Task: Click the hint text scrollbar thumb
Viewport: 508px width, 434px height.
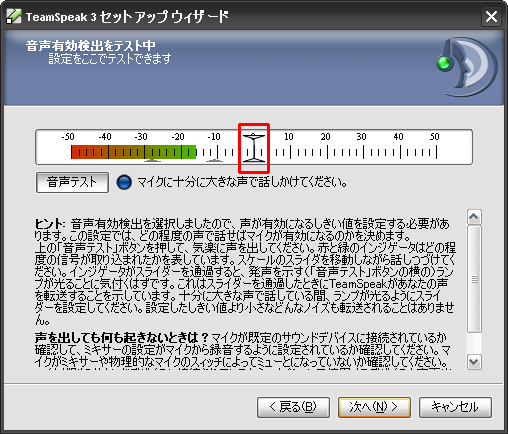Action: 474,279
